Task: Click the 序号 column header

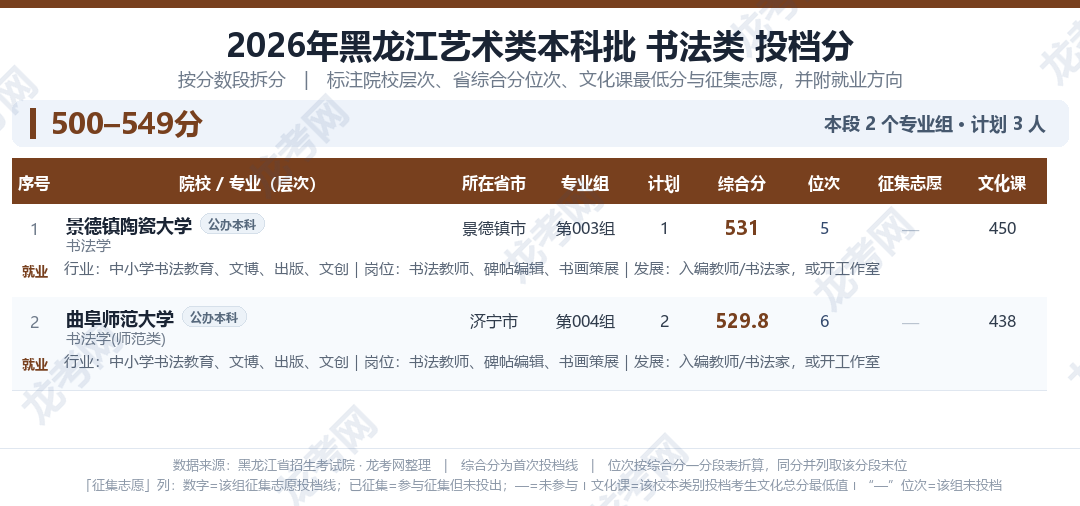Action: click(34, 183)
